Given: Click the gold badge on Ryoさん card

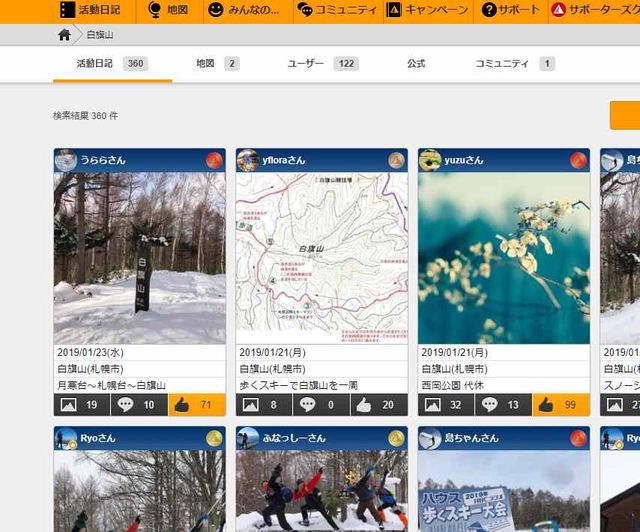Looking at the screenshot, I should pyautogui.click(x=214, y=438).
